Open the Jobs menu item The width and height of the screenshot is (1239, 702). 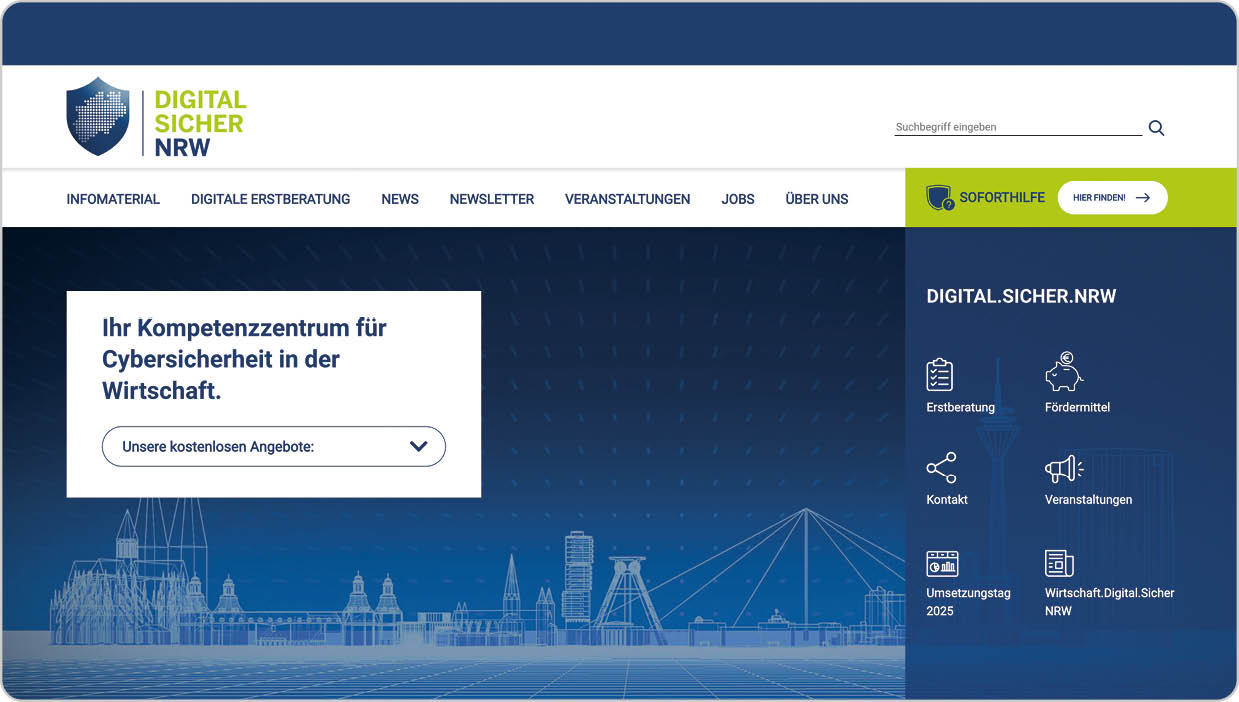click(x=738, y=199)
